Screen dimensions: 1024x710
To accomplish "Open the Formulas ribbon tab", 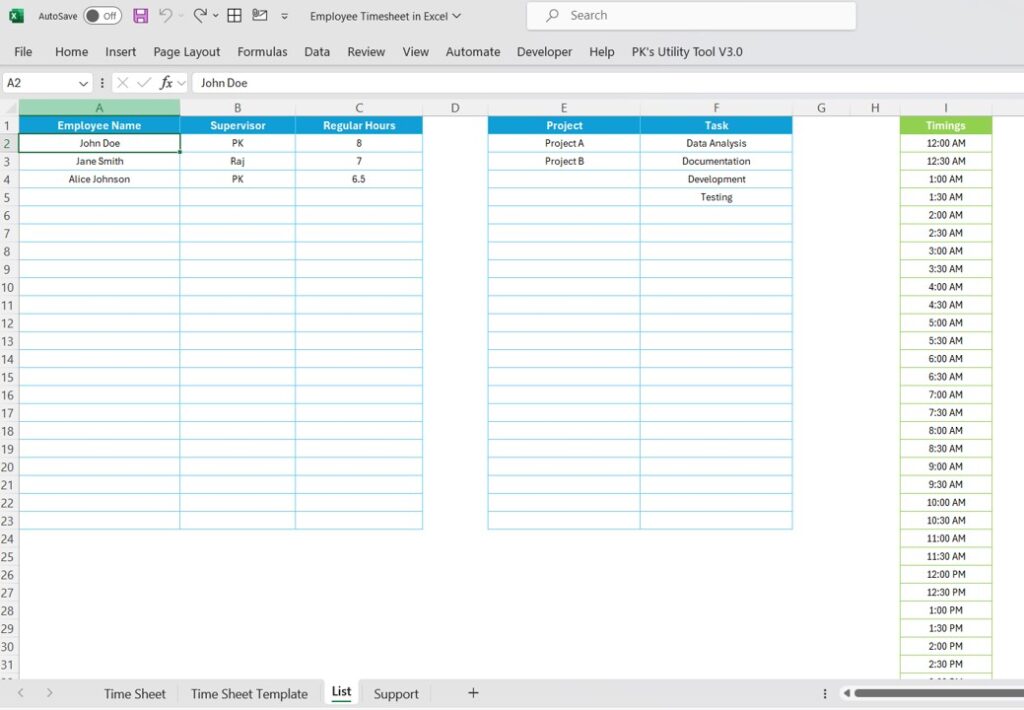I will (262, 52).
